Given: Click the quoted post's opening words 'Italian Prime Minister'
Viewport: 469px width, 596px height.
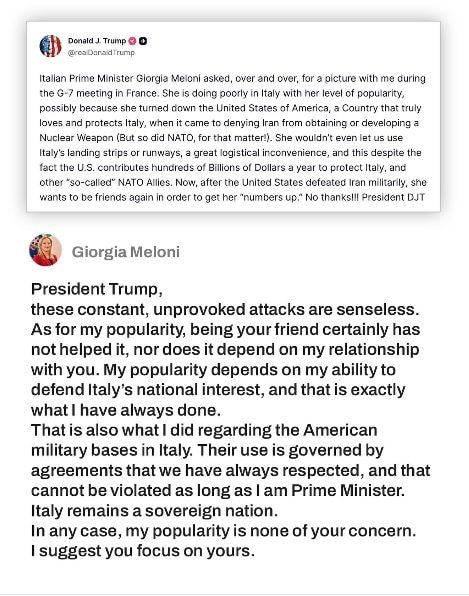Looking at the screenshot, I should coord(86,78).
